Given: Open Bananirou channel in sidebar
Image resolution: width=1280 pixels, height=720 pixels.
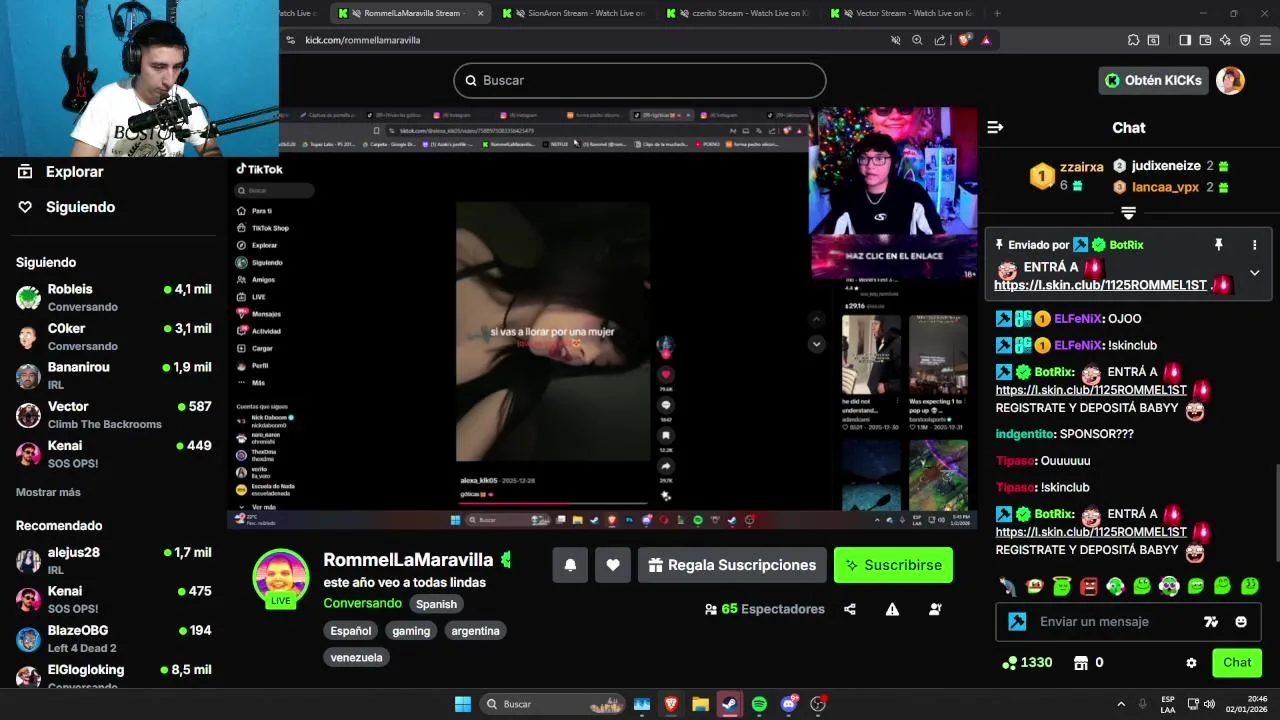Looking at the screenshot, I should coord(113,375).
